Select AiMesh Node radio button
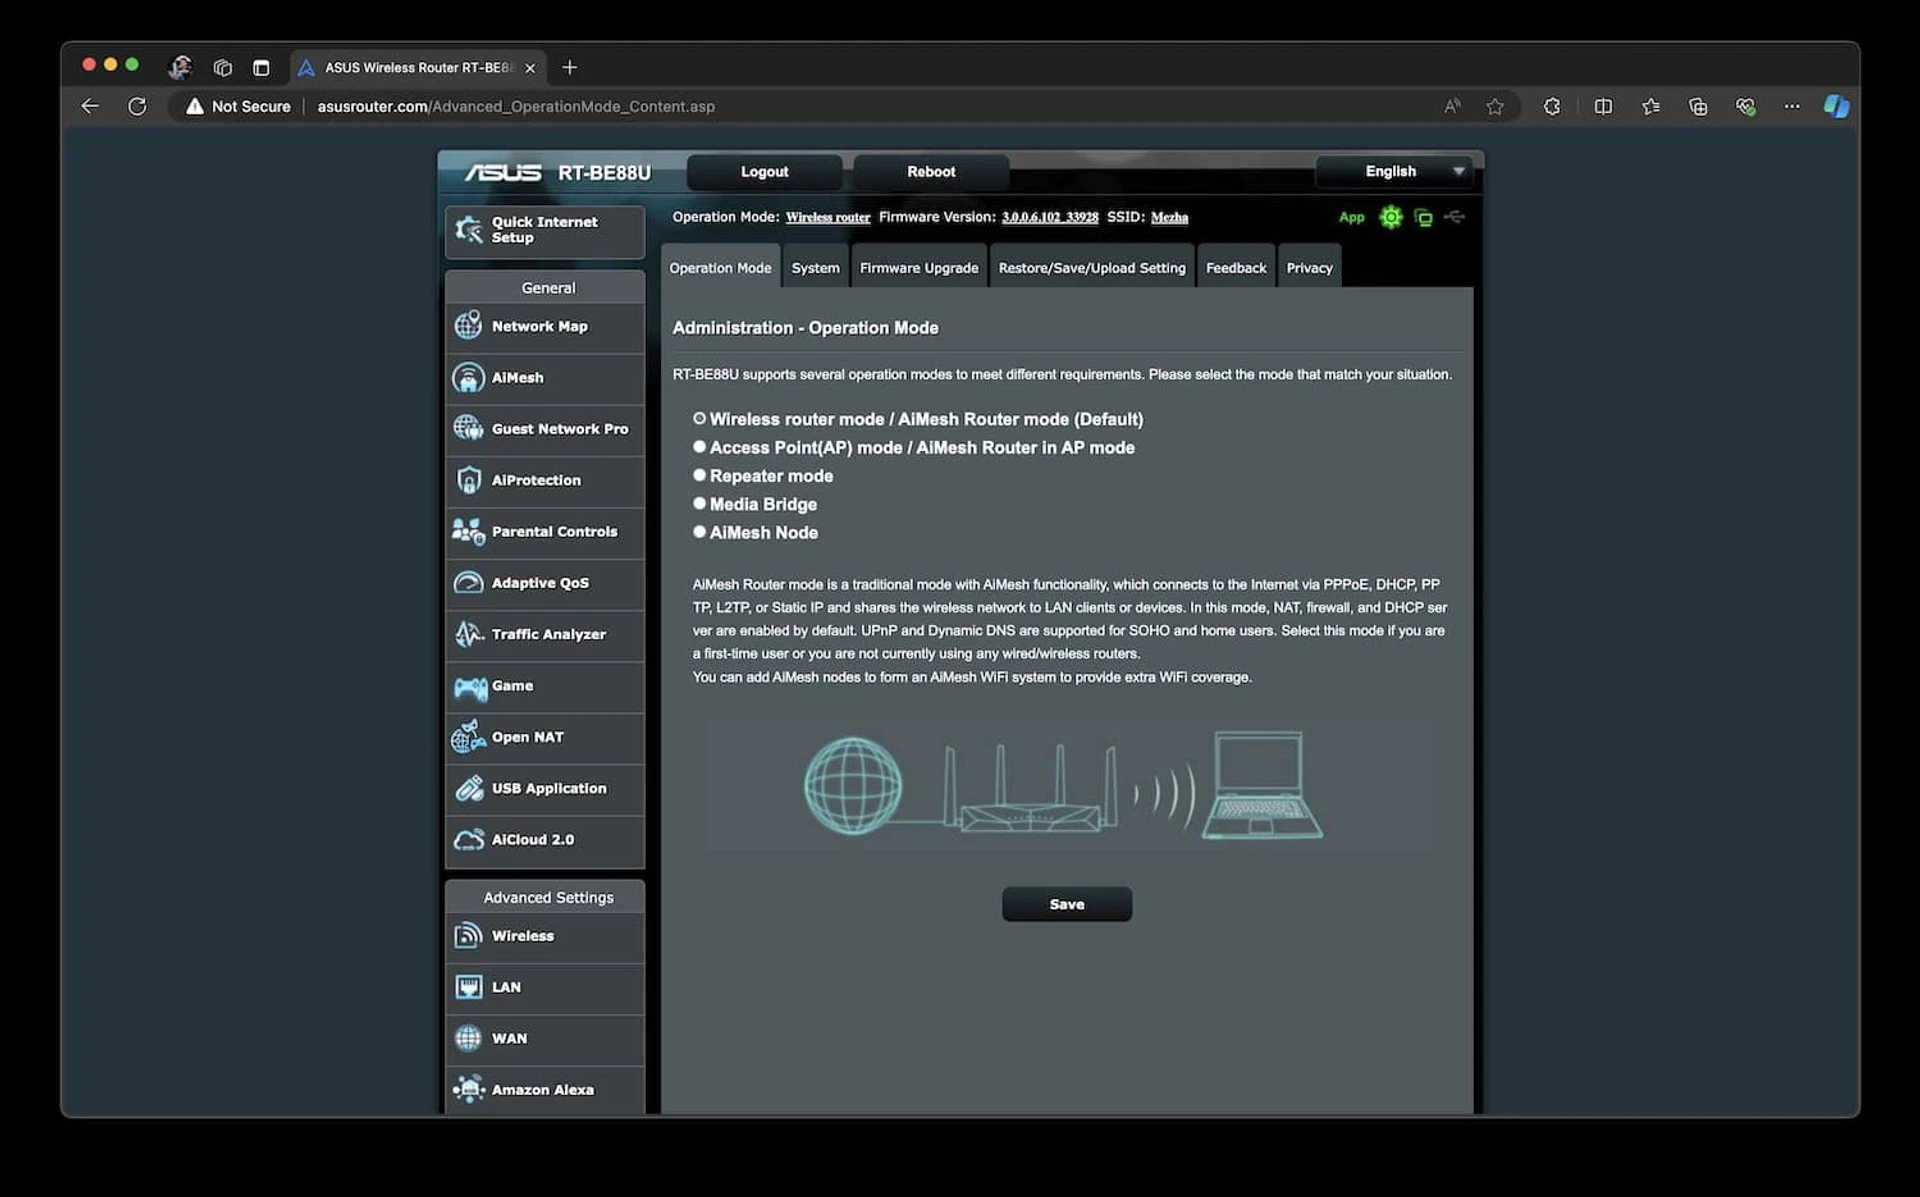This screenshot has width=1920, height=1197. coord(699,531)
